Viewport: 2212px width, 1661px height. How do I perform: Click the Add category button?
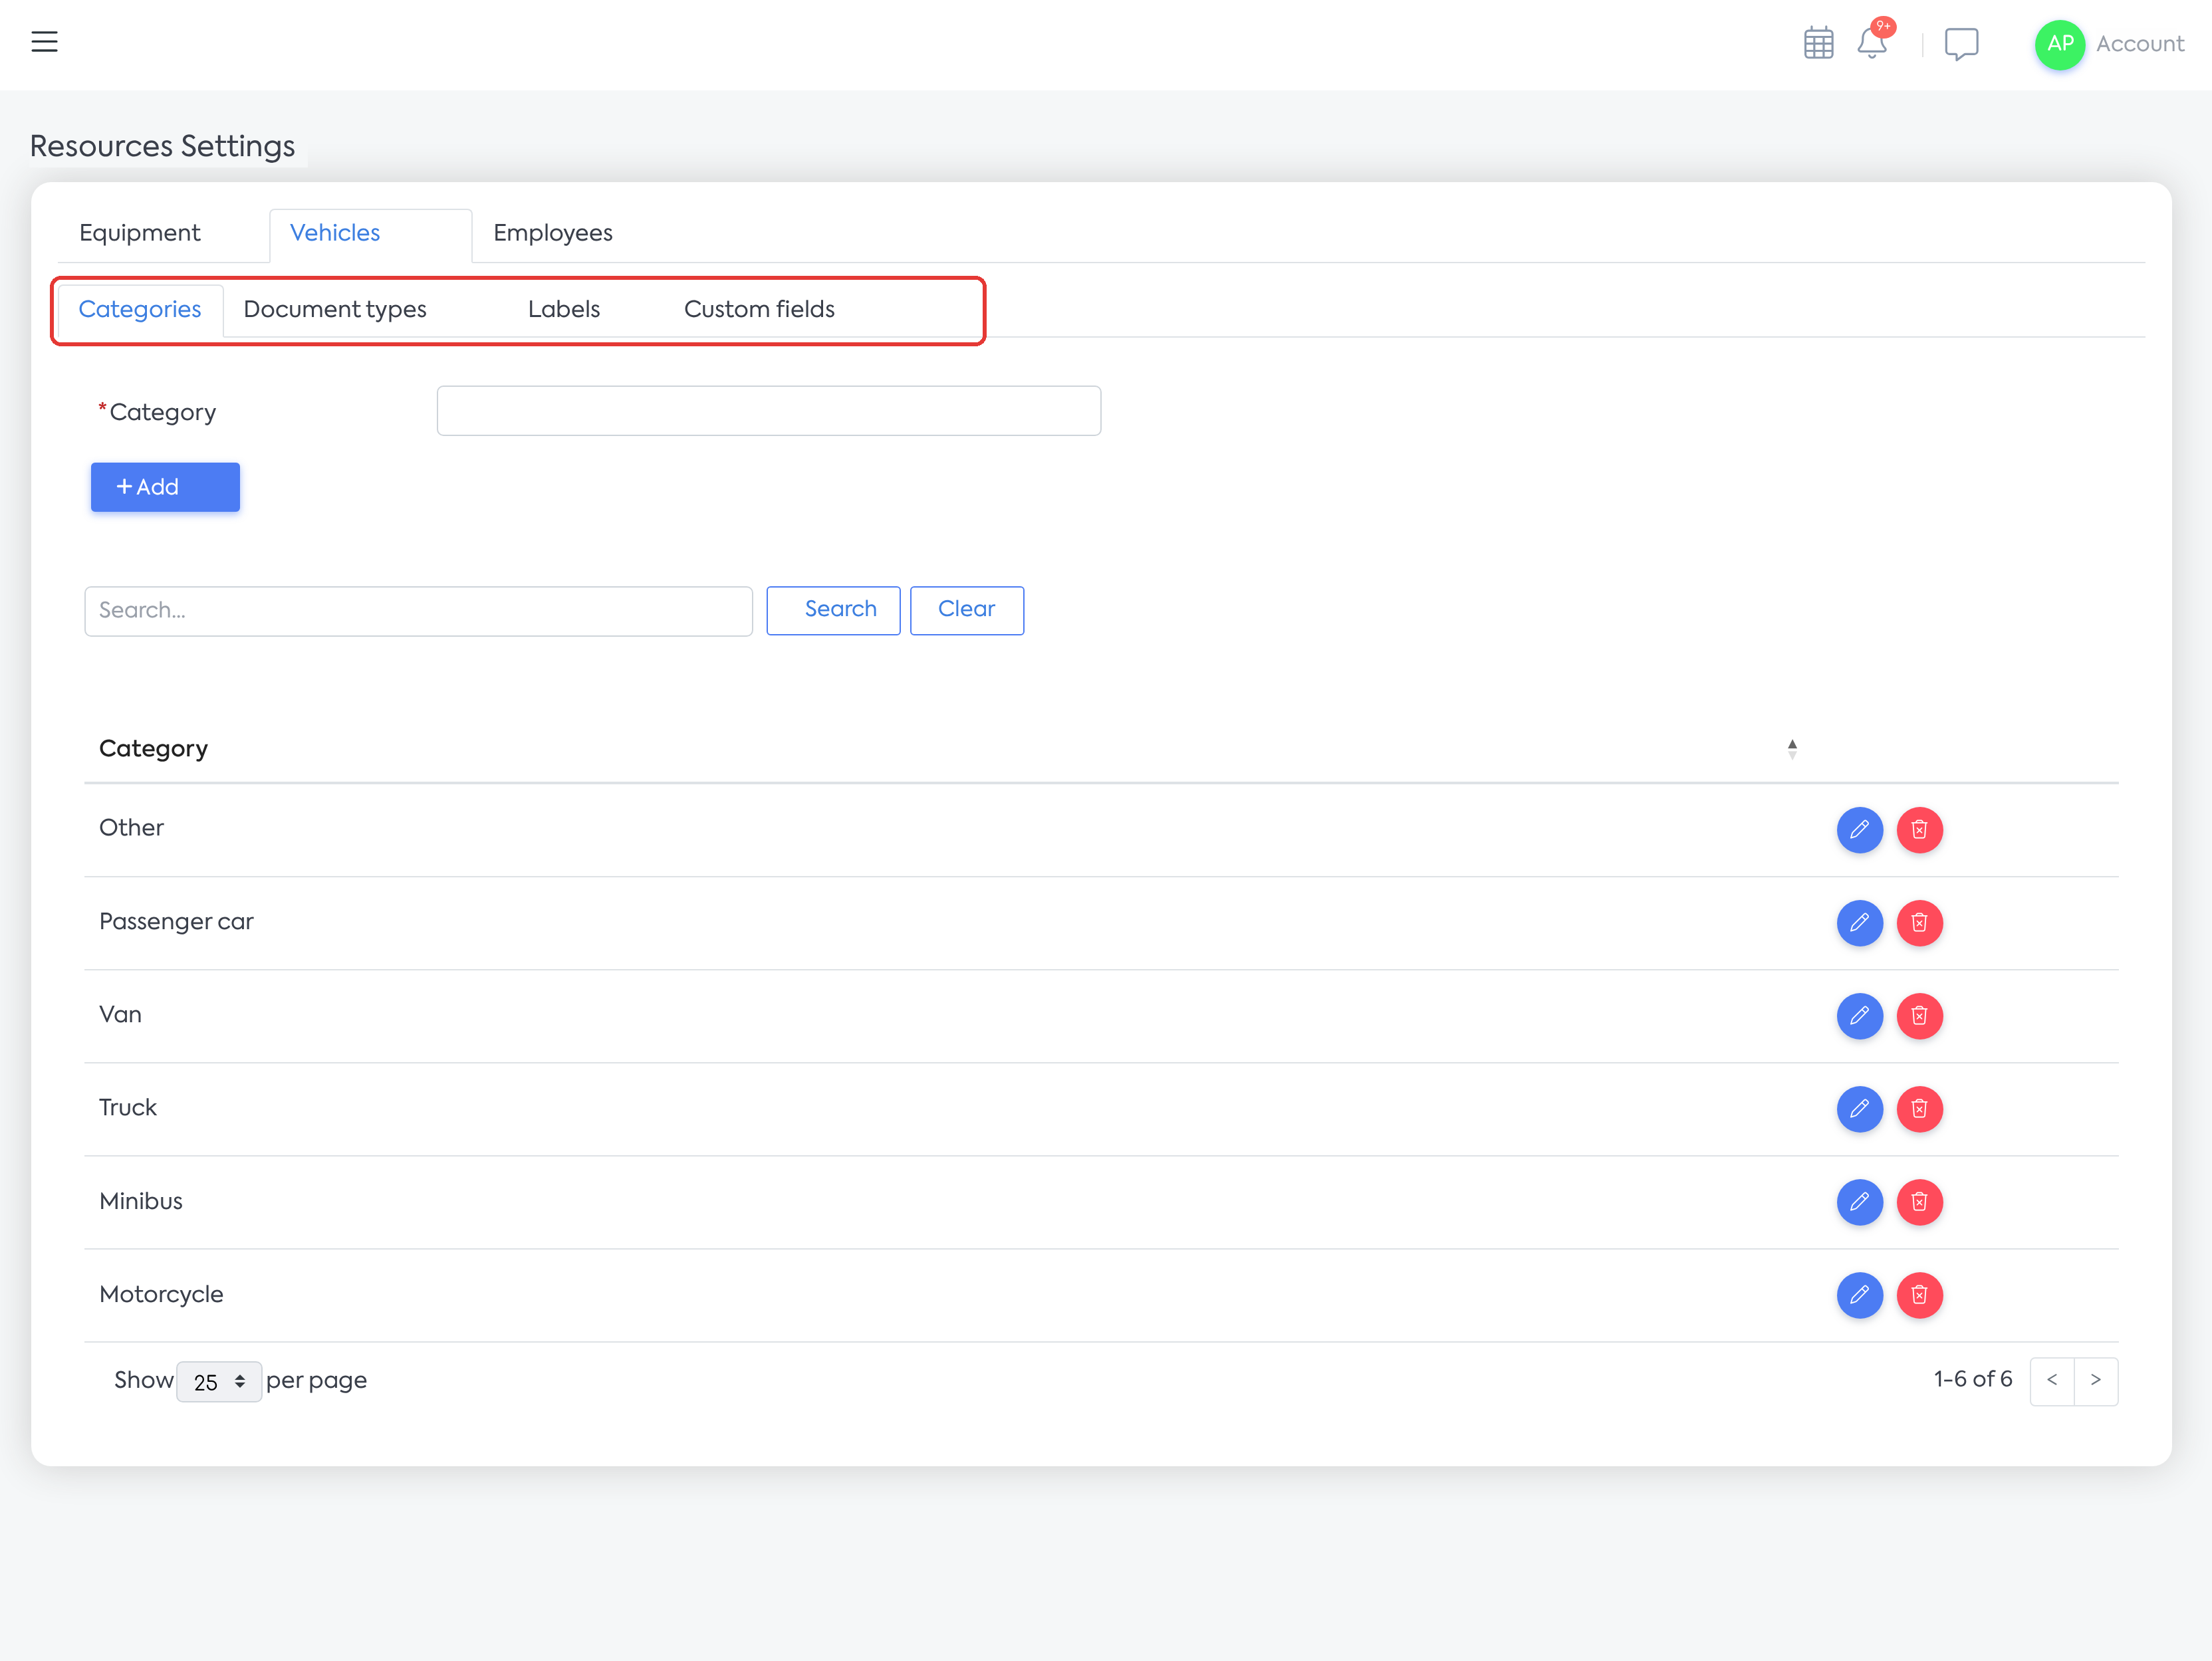coord(165,487)
